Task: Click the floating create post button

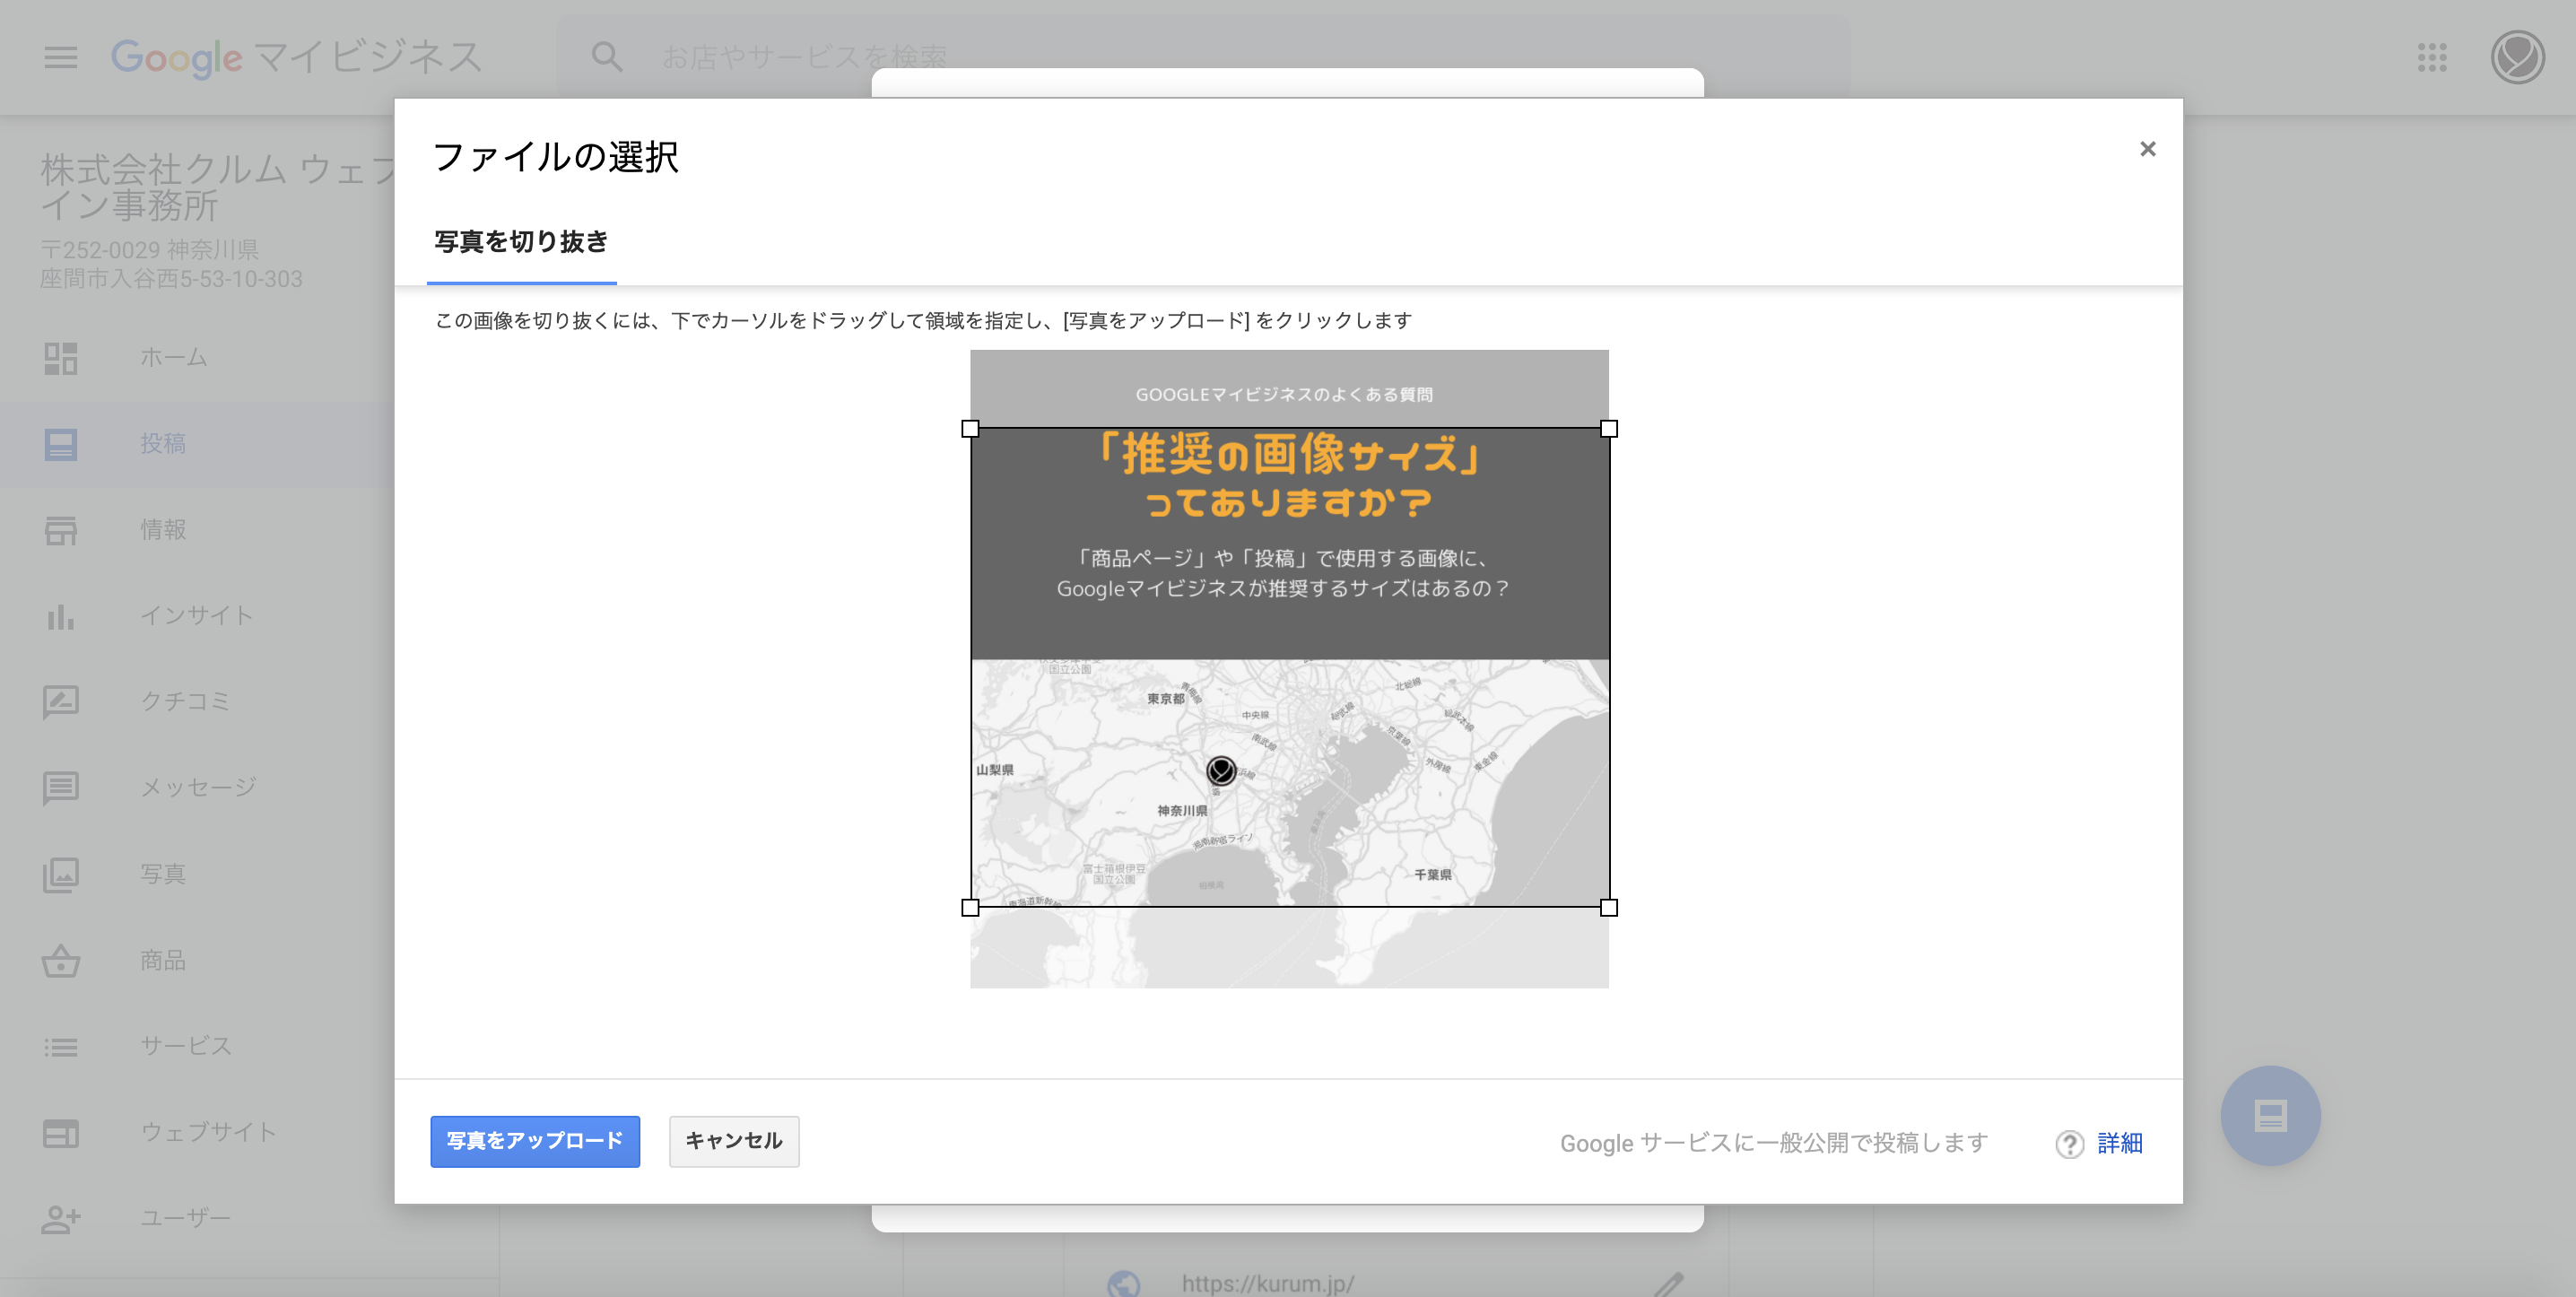Action: pos(2270,1115)
